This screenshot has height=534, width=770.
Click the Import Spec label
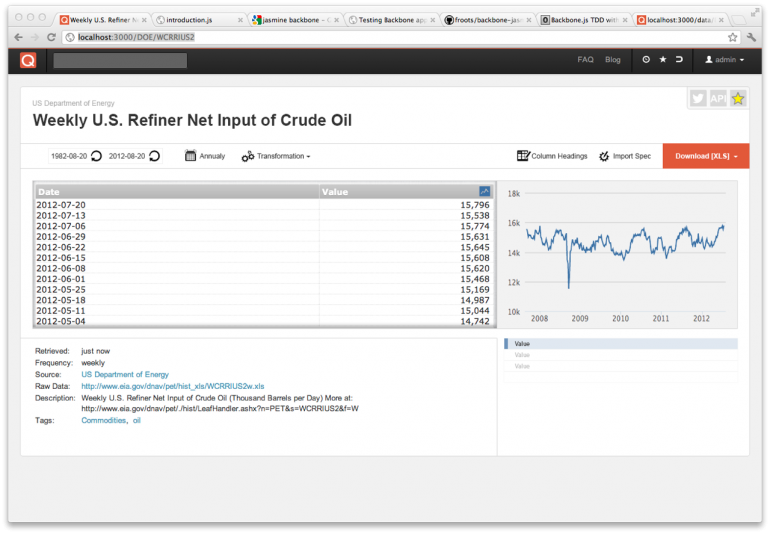[632, 156]
